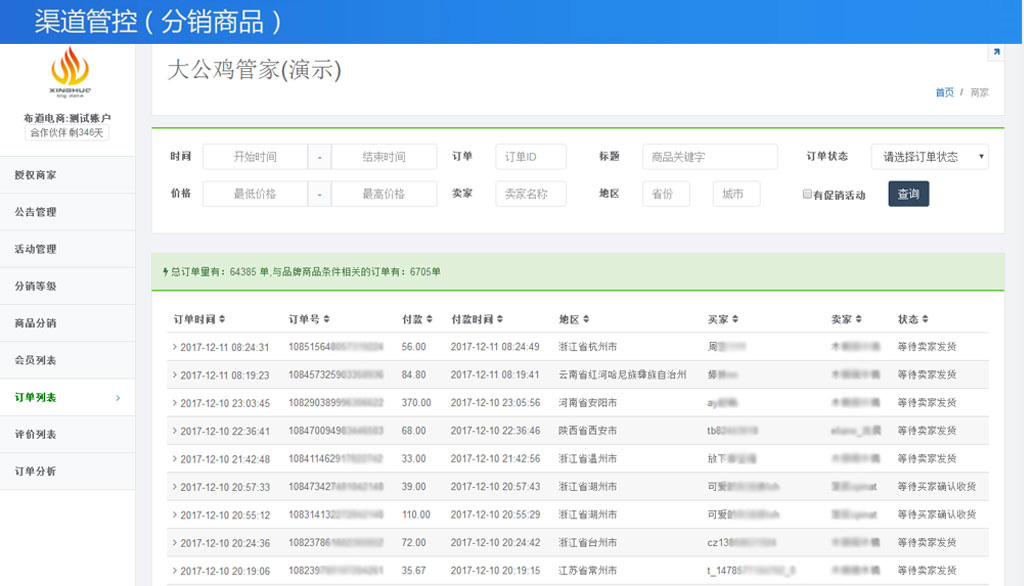The image size is (1024, 586).
Task: Click the 河南省安阳市 region cell
Action: [587, 403]
